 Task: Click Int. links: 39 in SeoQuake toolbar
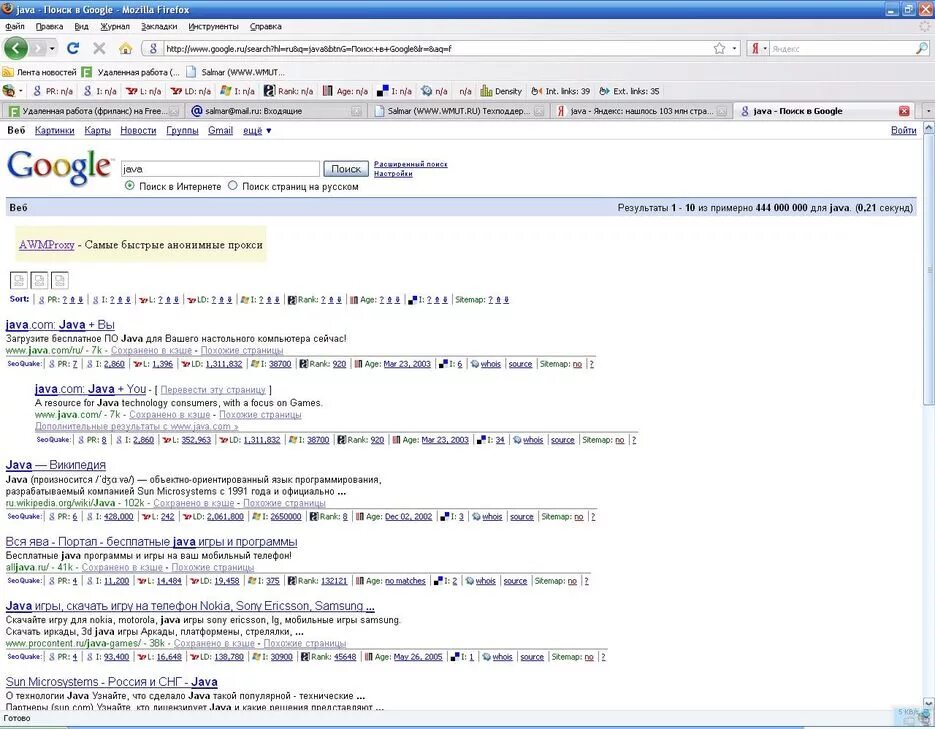point(561,91)
